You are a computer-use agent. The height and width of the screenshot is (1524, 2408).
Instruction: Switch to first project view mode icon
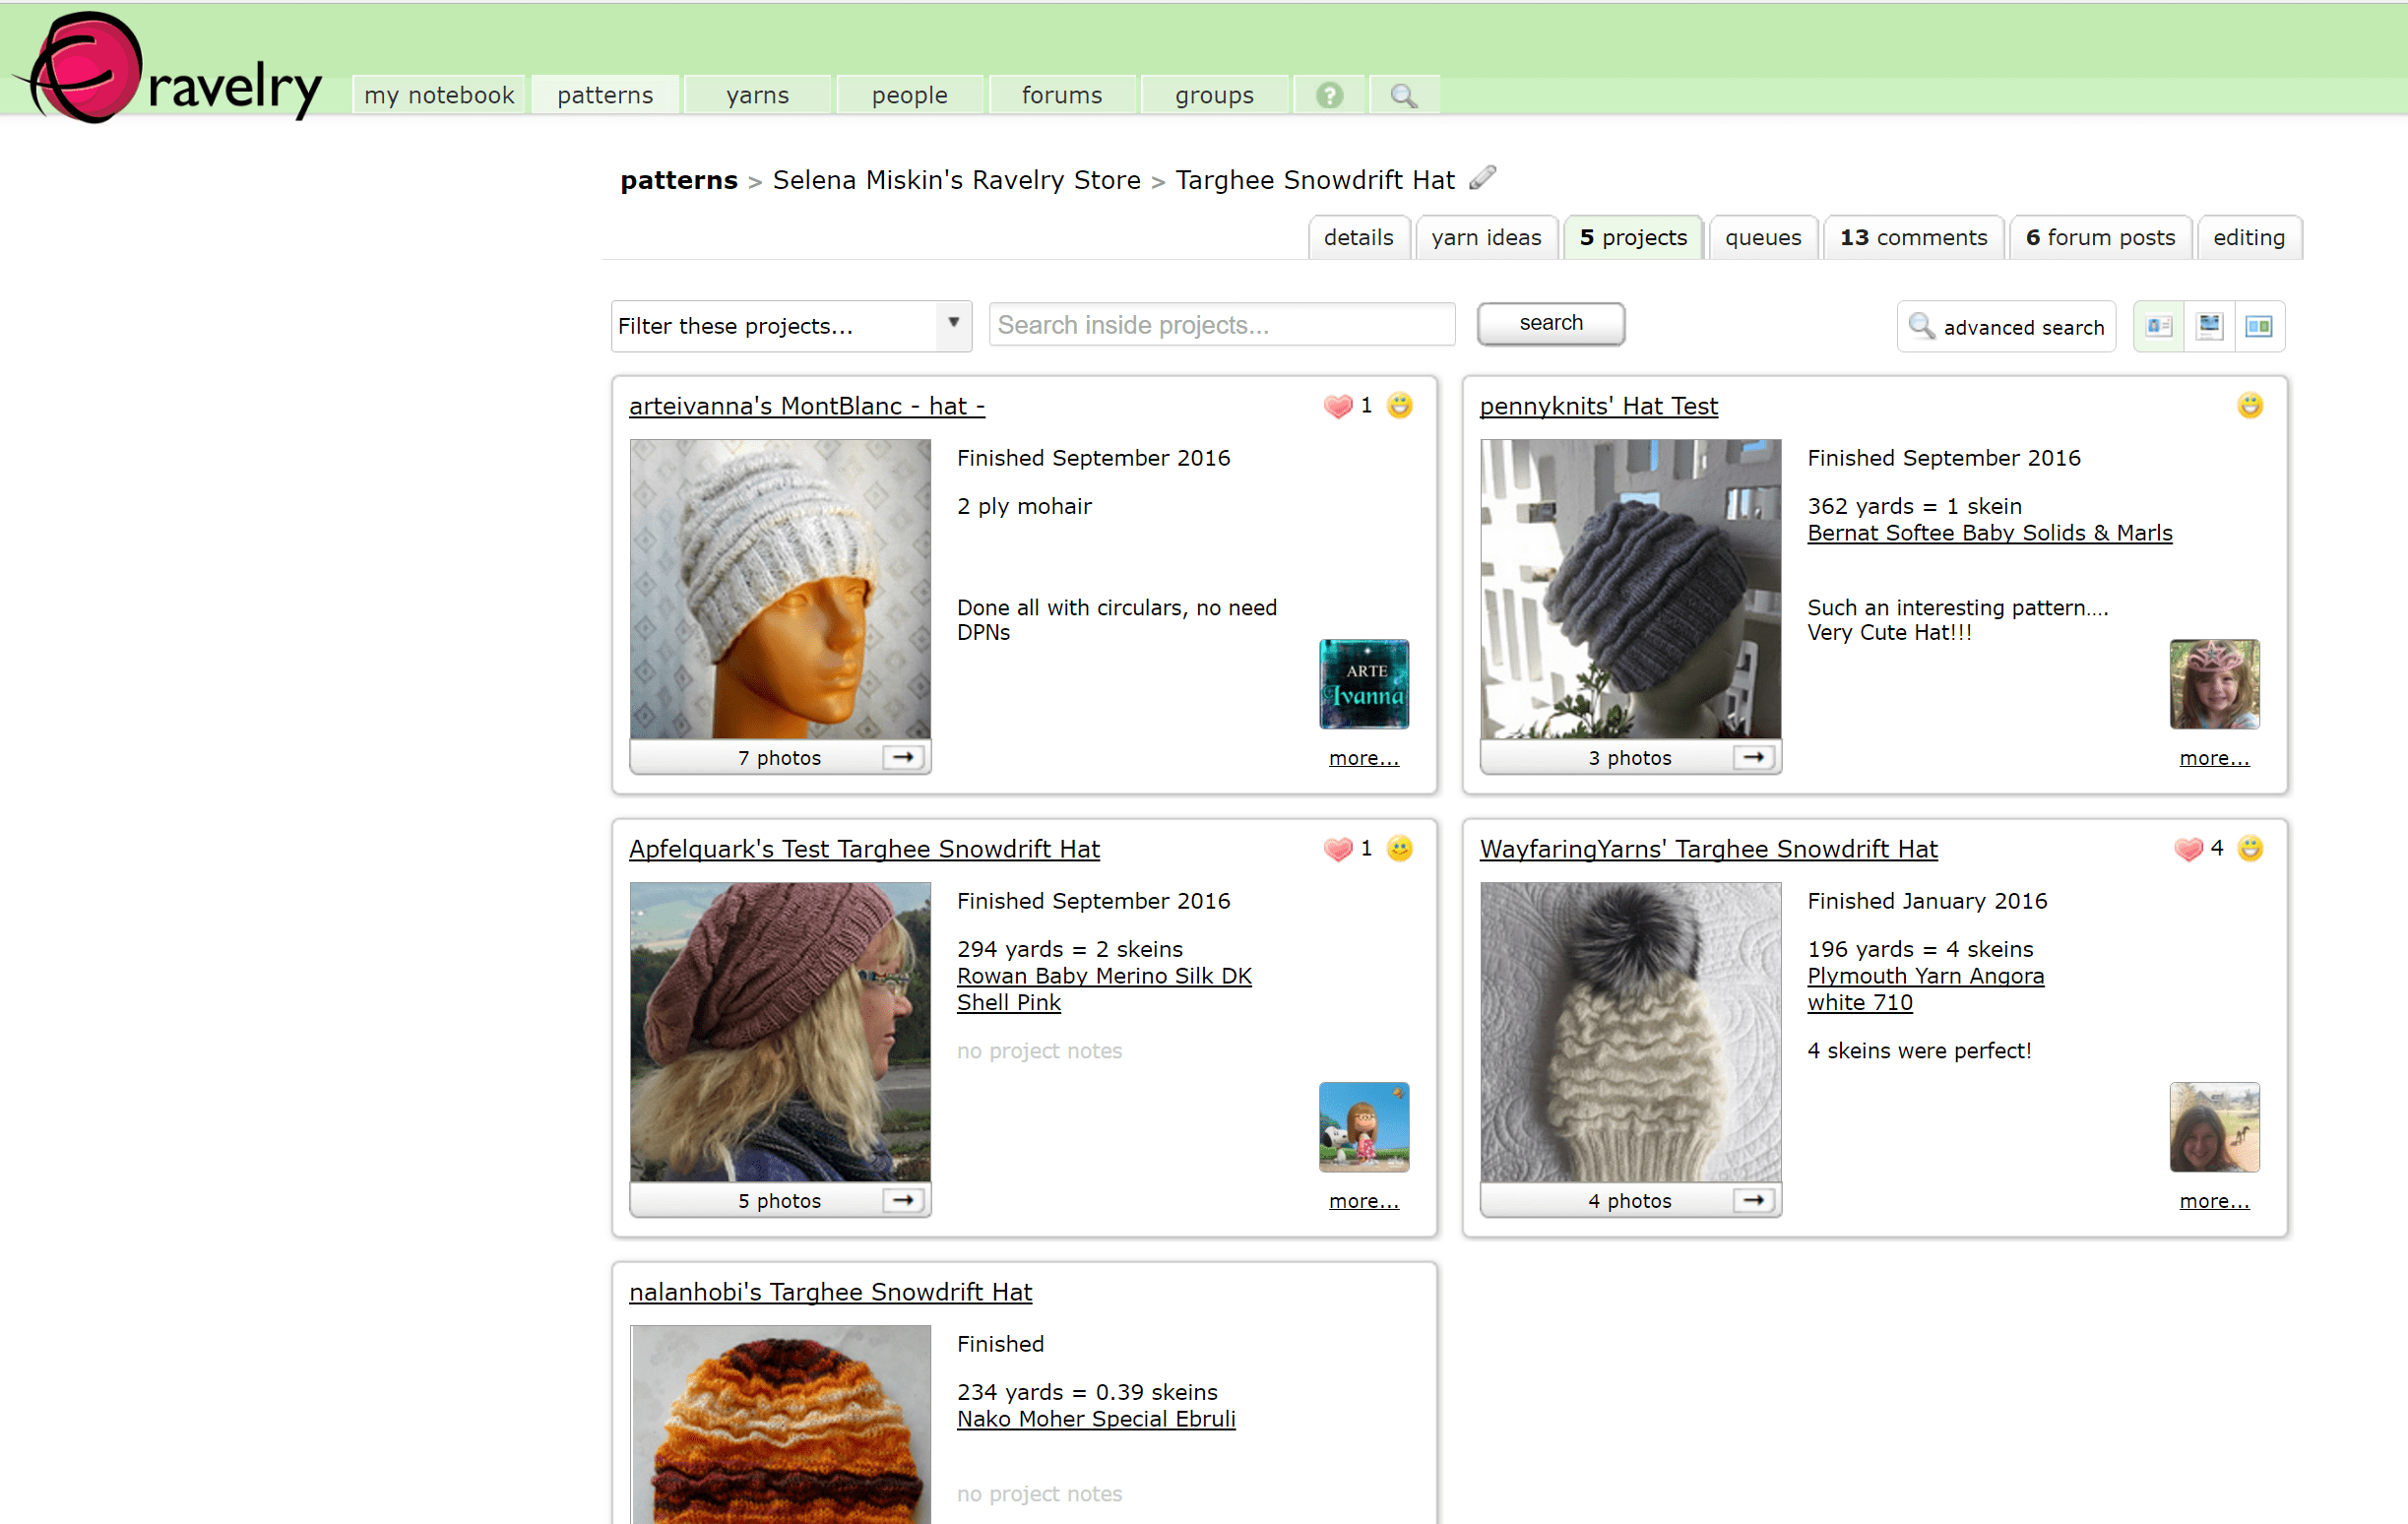pyautogui.click(x=2159, y=326)
